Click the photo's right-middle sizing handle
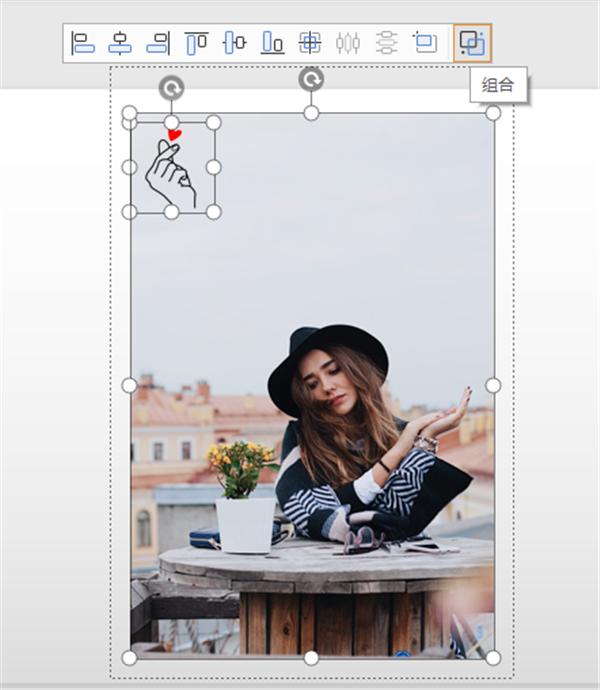The image size is (600, 690). (x=493, y=385)
